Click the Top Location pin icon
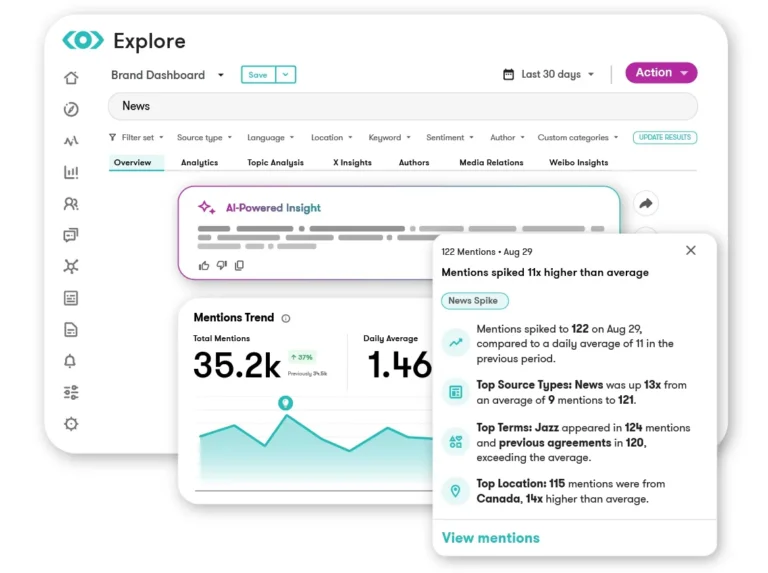The image size is (768, 573). (x=456, y=491)
